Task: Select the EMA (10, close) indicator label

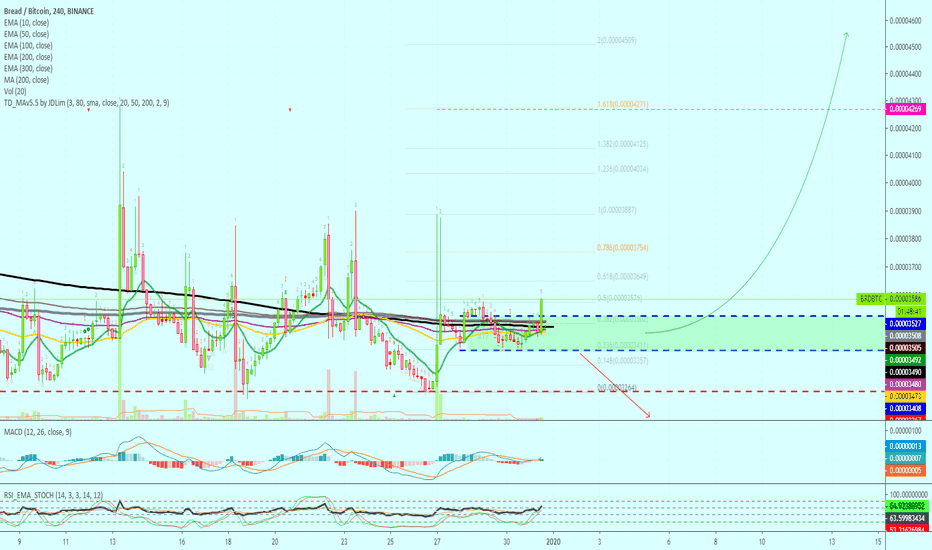Action: coord(26,23)
